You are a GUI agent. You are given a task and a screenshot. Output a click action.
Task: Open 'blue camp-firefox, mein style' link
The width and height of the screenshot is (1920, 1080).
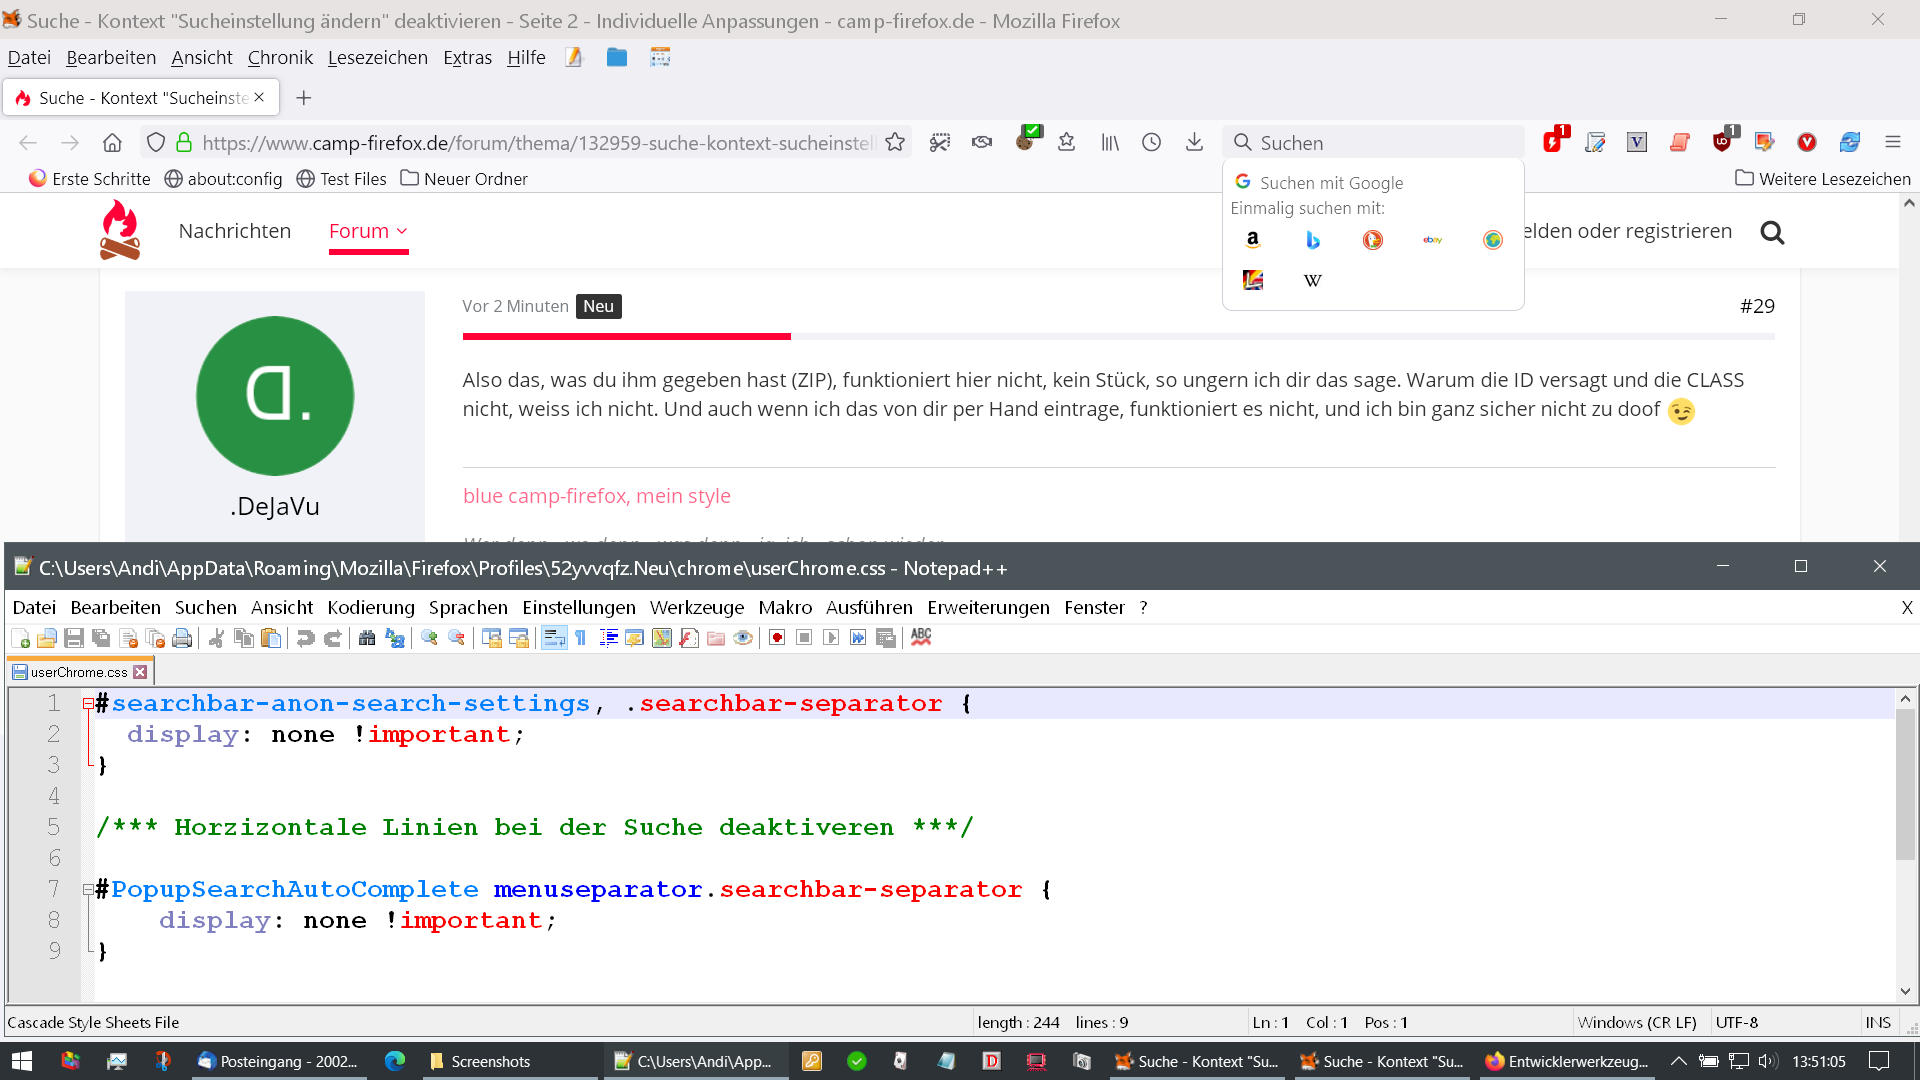tap(596, 496)
